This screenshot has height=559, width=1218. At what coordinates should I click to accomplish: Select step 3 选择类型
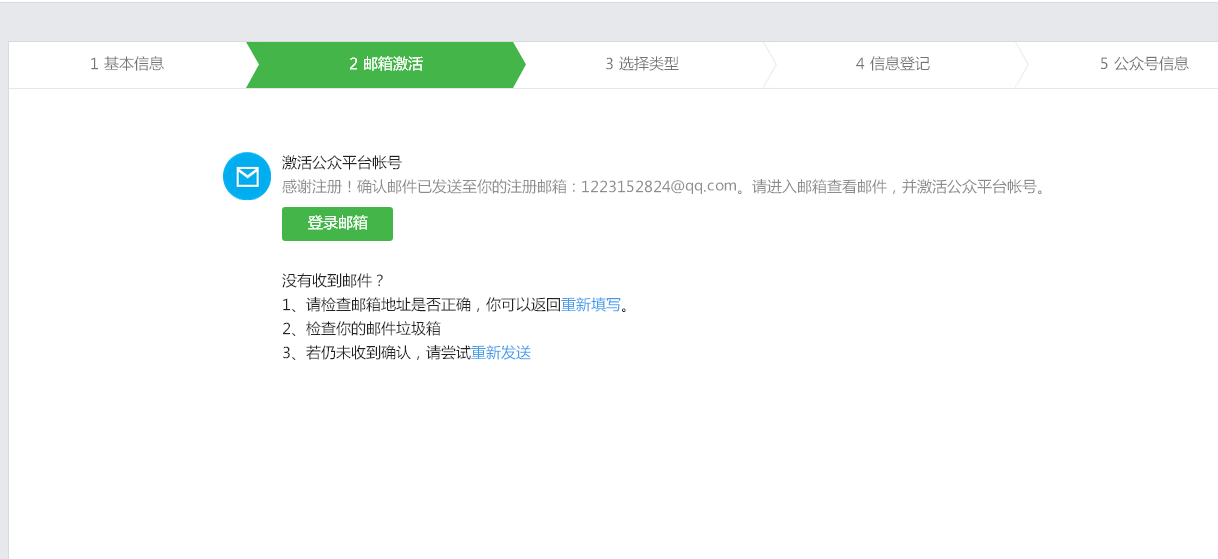click(x=642, y=64)
